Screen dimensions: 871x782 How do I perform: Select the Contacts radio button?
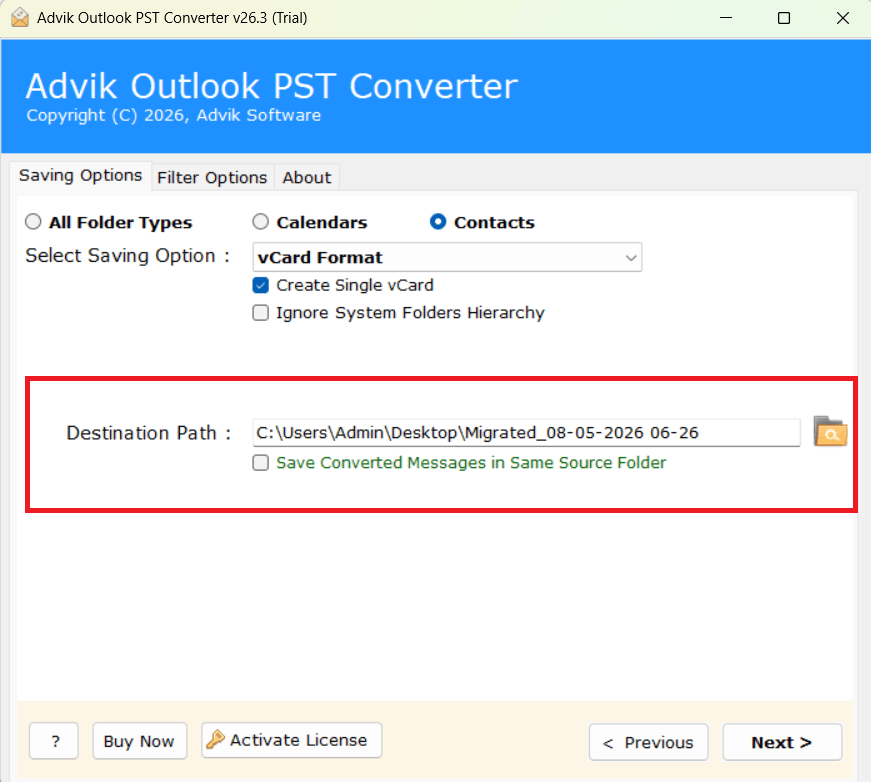click(438, 222)
